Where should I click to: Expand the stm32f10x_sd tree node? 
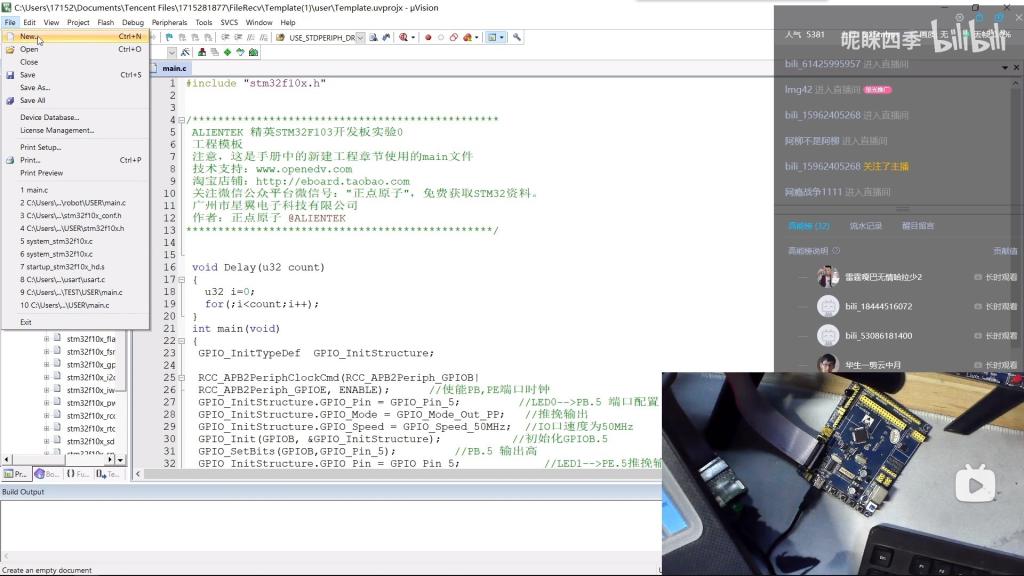click(x=46, y=441)
